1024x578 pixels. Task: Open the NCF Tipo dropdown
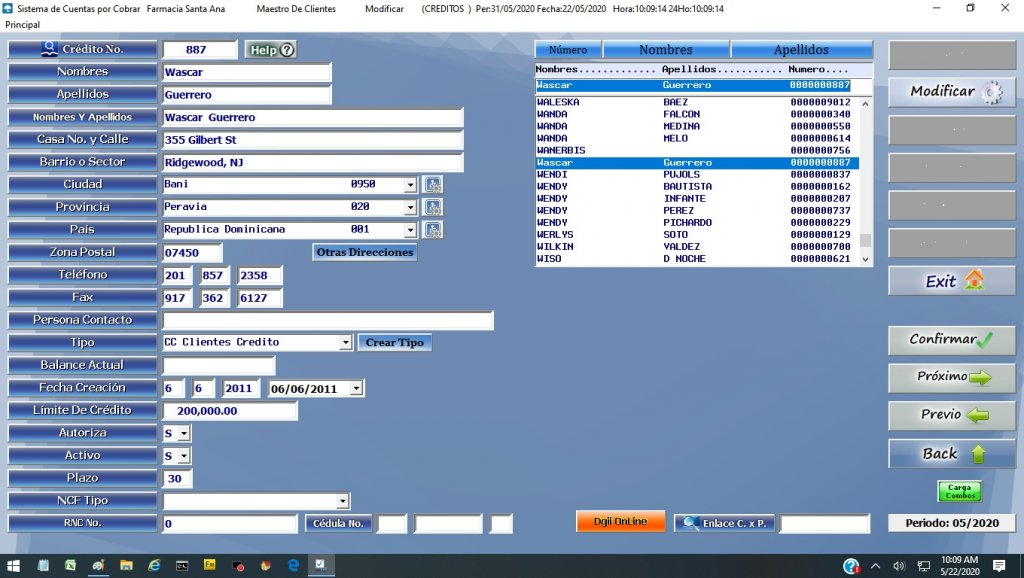(x=343, y=500)
